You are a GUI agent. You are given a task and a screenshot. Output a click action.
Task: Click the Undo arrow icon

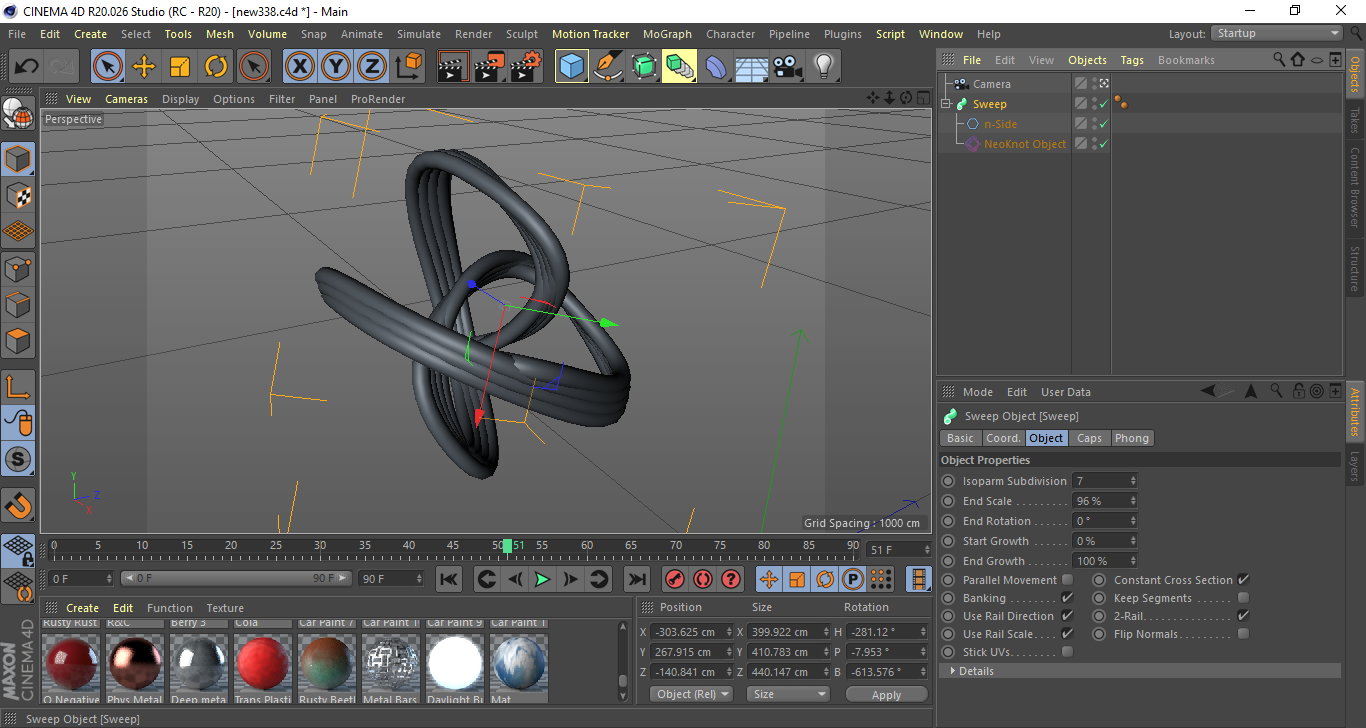tap(26, 67)
